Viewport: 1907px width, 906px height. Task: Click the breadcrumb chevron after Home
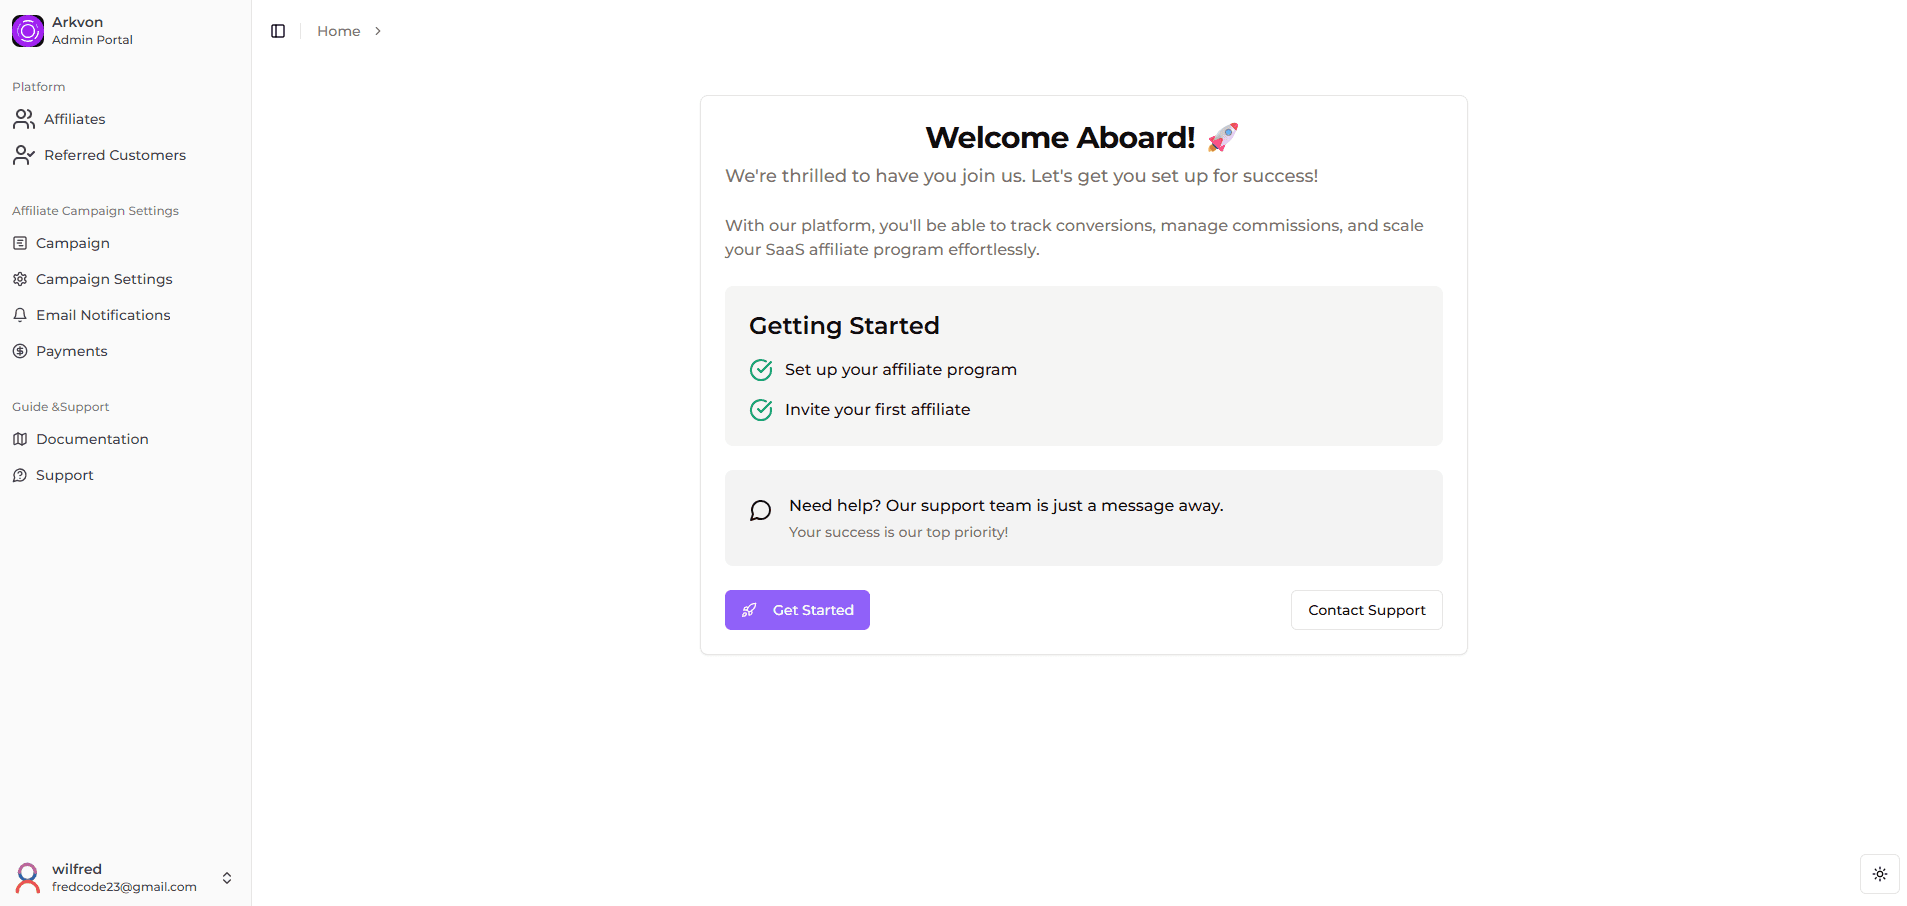378,31
